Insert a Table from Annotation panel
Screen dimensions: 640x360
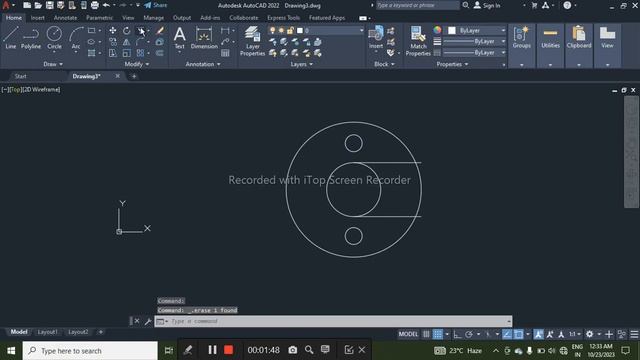coord(225,53)
